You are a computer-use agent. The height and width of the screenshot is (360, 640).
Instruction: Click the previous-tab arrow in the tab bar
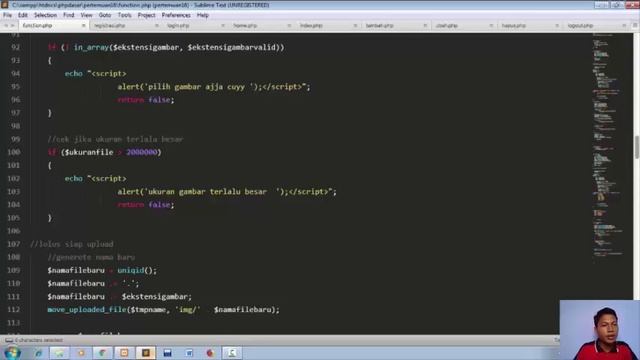[x=6, y=26]
